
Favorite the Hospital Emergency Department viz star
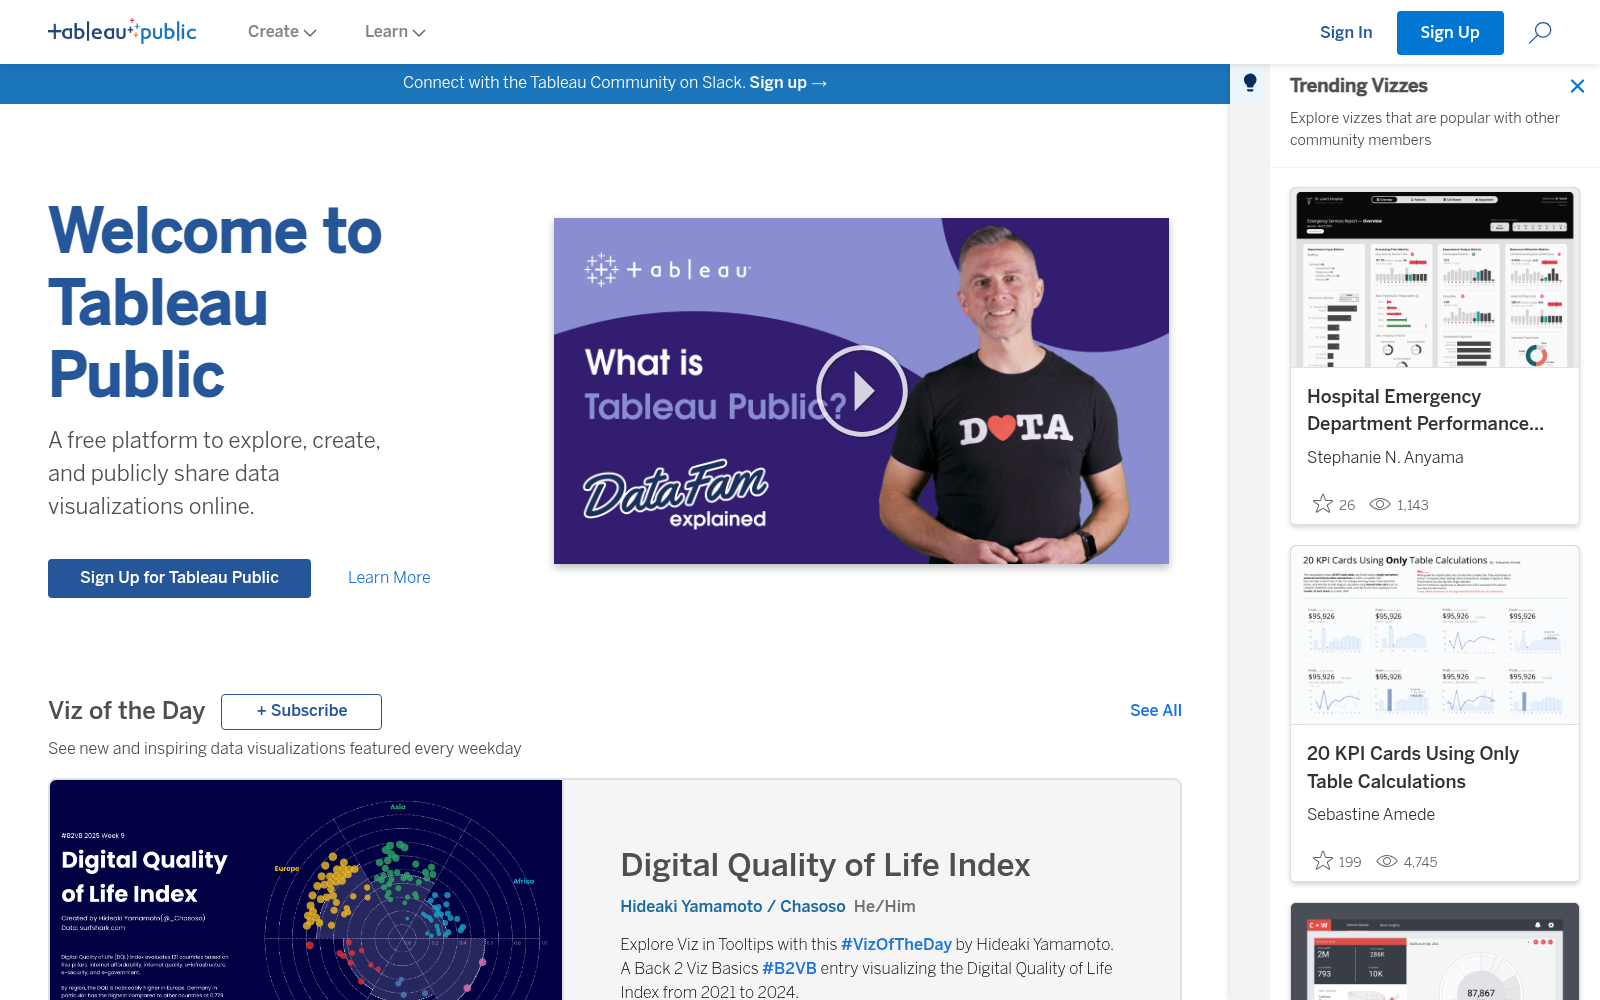click(1322, 504)
